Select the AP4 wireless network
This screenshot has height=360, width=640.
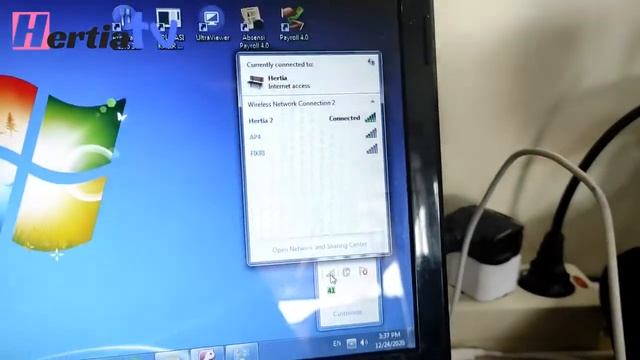[312, 136]
